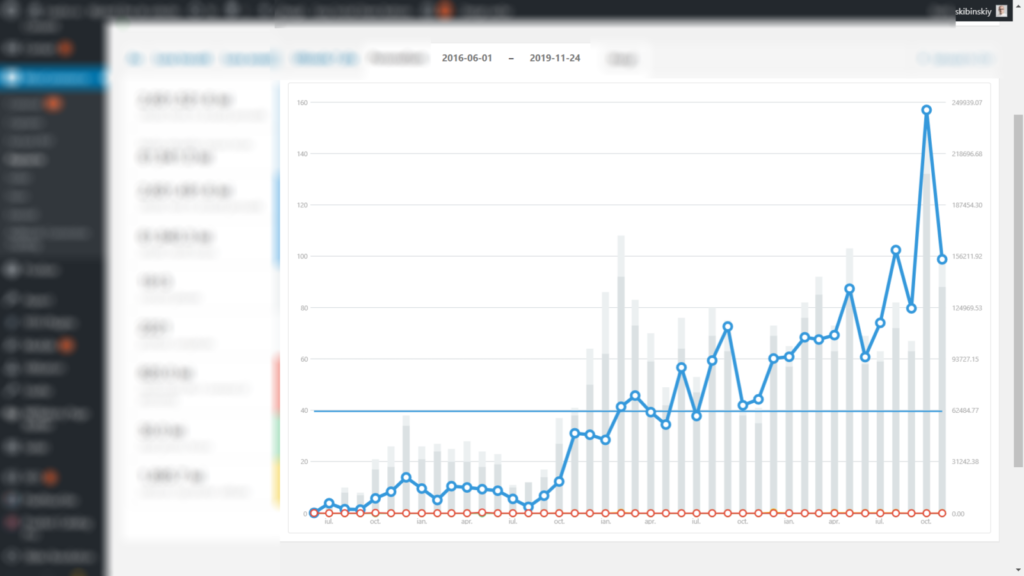Open the highlighted WooCommerce sidebar menu
Image resolution: width=1024 pixels, height=576 pixels.
pyautogui.click(x=52, y=79)
